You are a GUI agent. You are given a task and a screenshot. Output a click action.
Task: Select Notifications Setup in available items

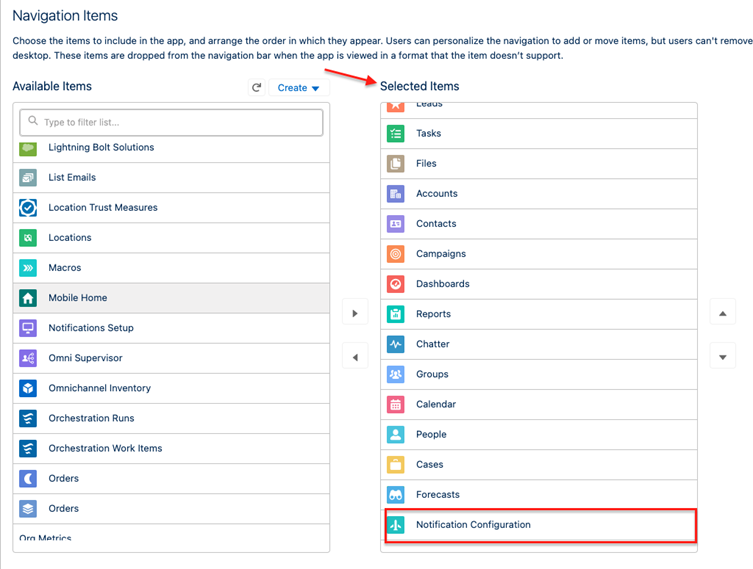click(171, 328)
